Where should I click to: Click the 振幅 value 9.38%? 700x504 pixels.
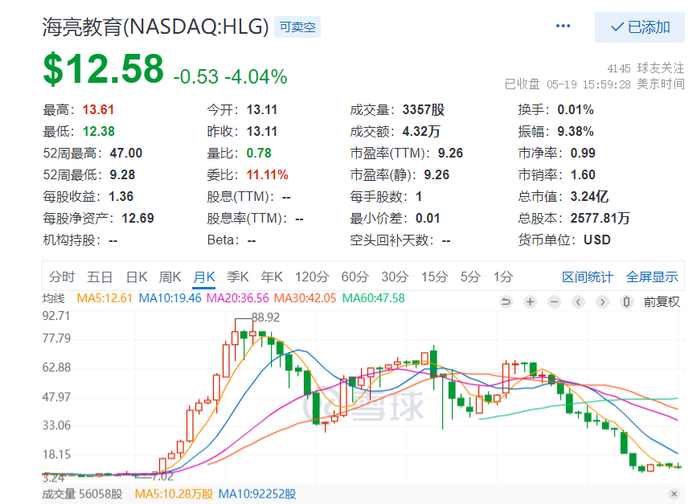pos(575,132)
